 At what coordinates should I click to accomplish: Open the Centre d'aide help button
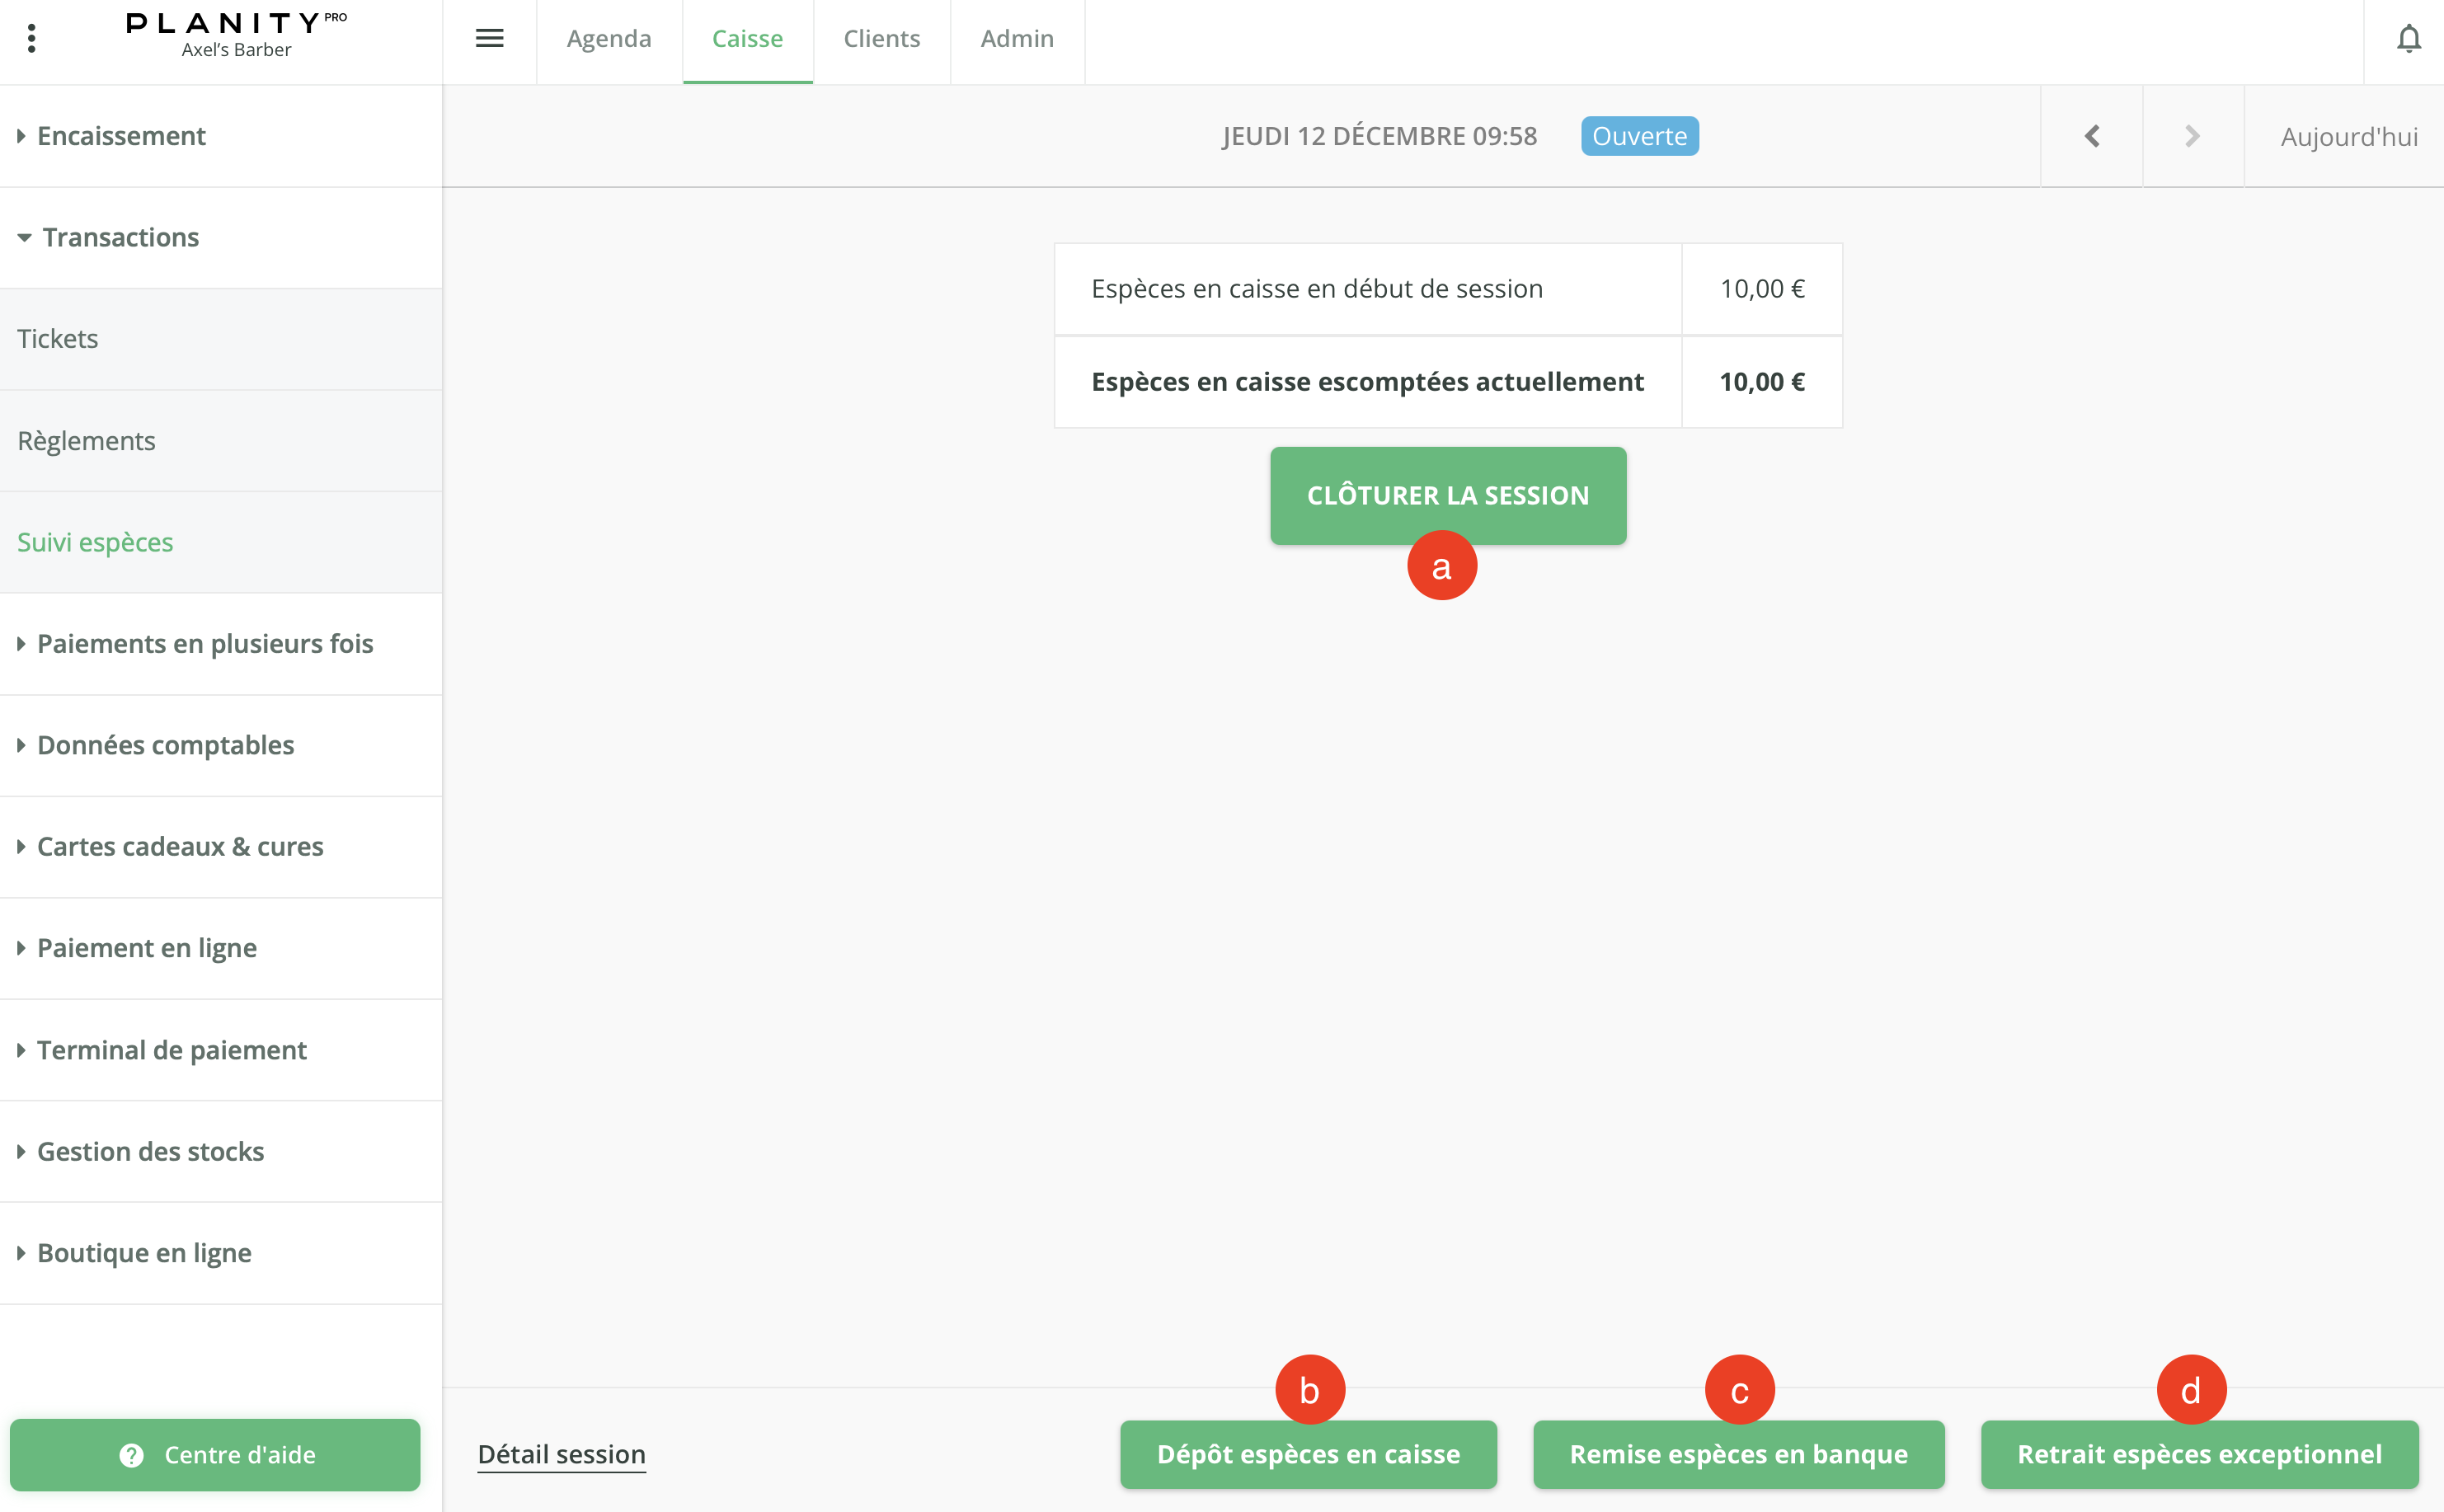215,1454
